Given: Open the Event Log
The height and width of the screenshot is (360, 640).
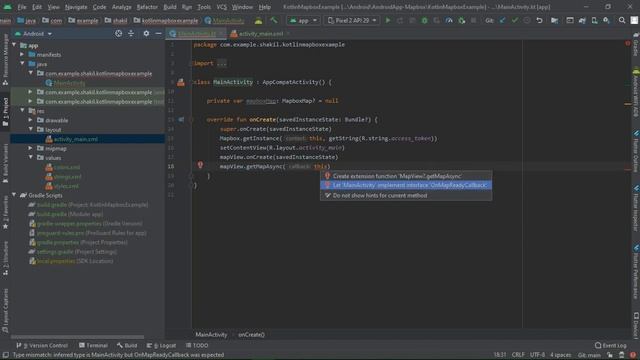Looking at the screenshot, I should (611, 345).
